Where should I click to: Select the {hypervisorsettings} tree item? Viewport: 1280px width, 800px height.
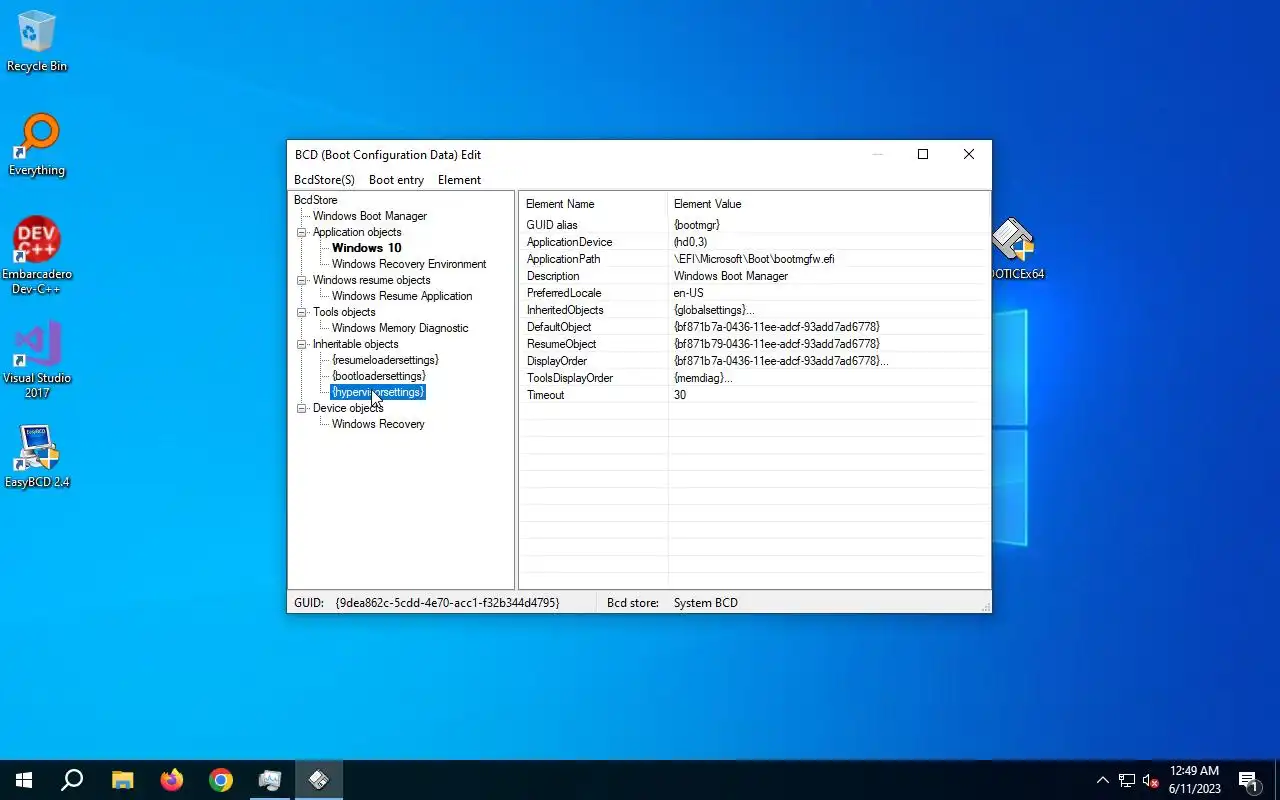378,392
